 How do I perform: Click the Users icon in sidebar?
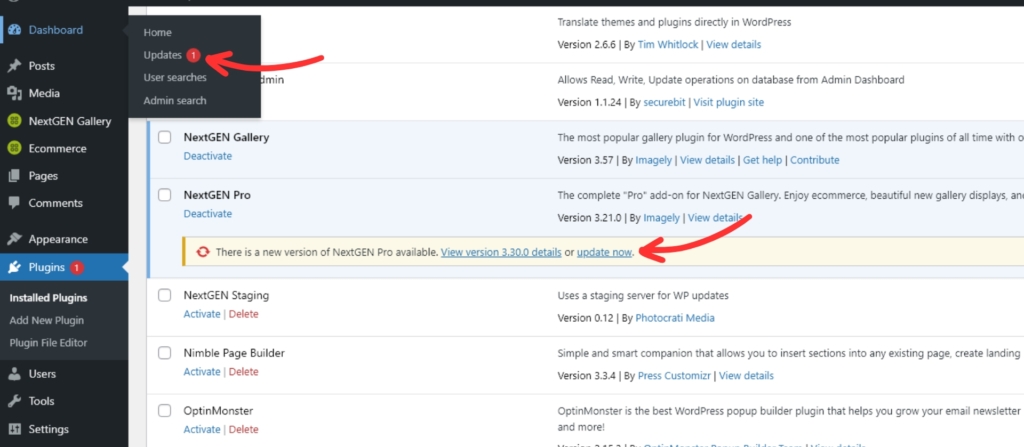(14, 374)
